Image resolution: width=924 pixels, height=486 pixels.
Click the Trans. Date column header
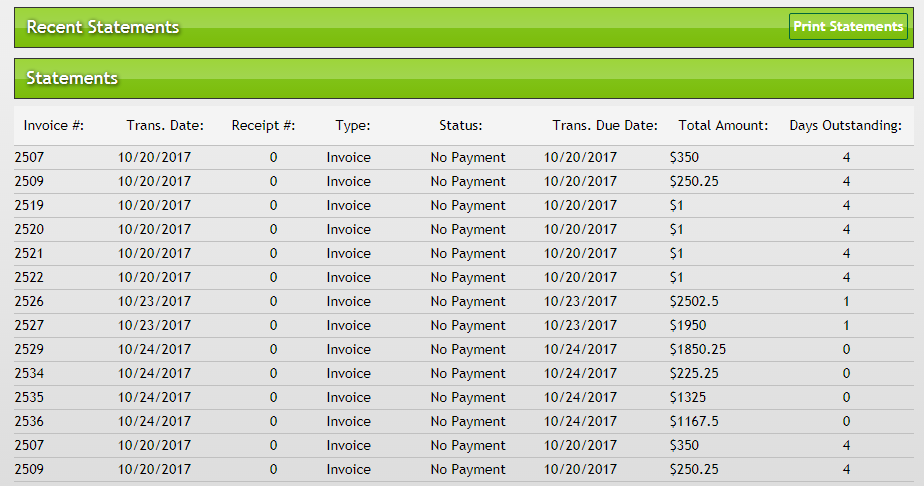point(165,126)
